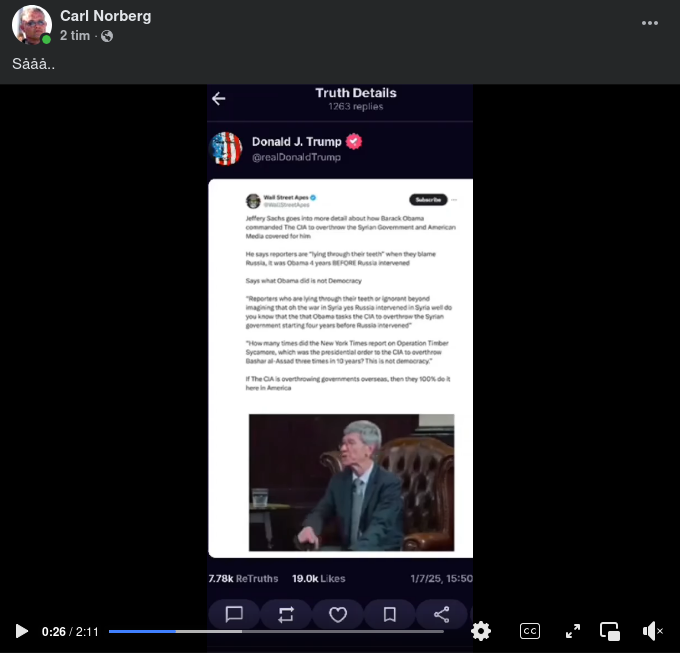Open the post timestamp '2 tim'
The width and height of the screenshot is (680, 653).
[75, 36]
